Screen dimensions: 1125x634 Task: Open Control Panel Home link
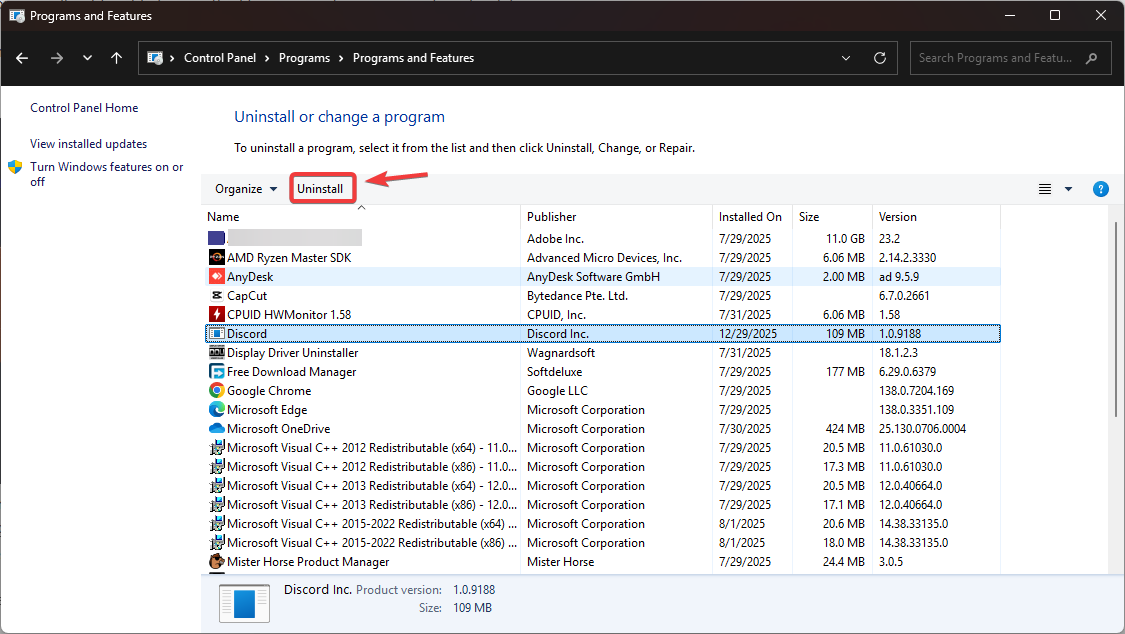coord(84,108)
